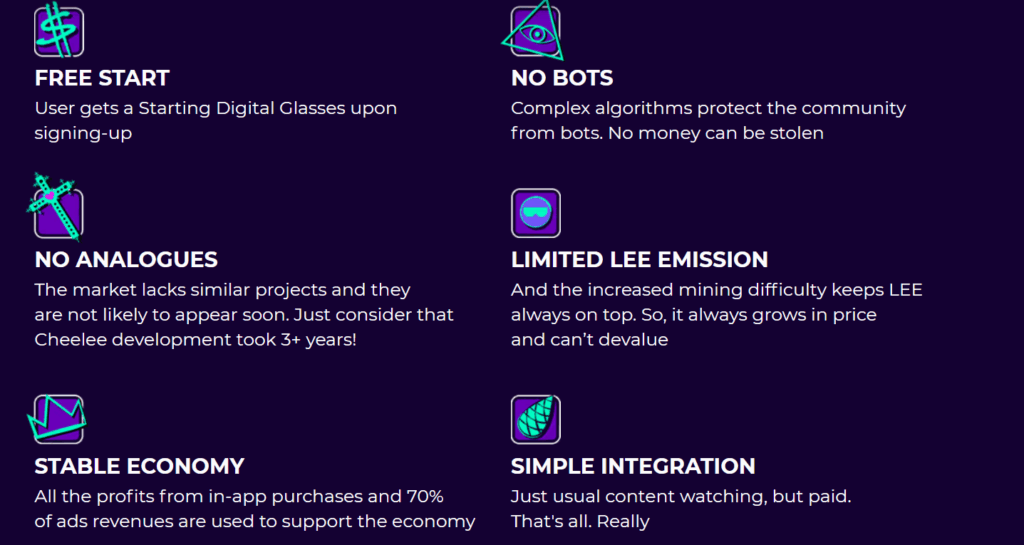Click the LIMITED LEE EMISSION heading
The image size is (1024, 545).
(639, 260)
